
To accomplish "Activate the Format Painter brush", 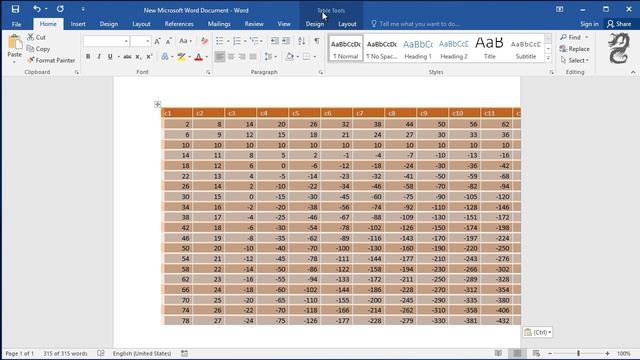I will 51,60.
